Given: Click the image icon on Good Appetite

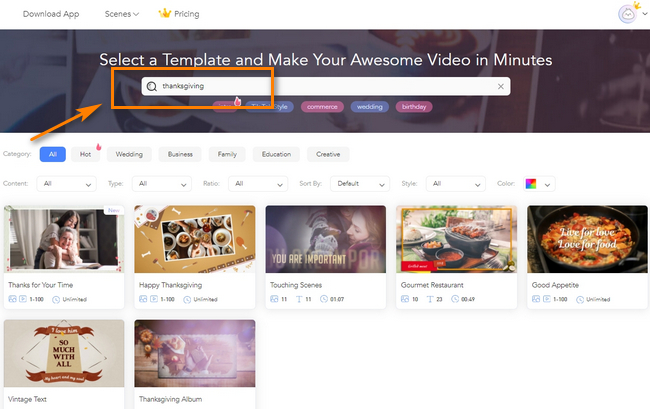Looking at the screenshot, I should pos(536,299).
